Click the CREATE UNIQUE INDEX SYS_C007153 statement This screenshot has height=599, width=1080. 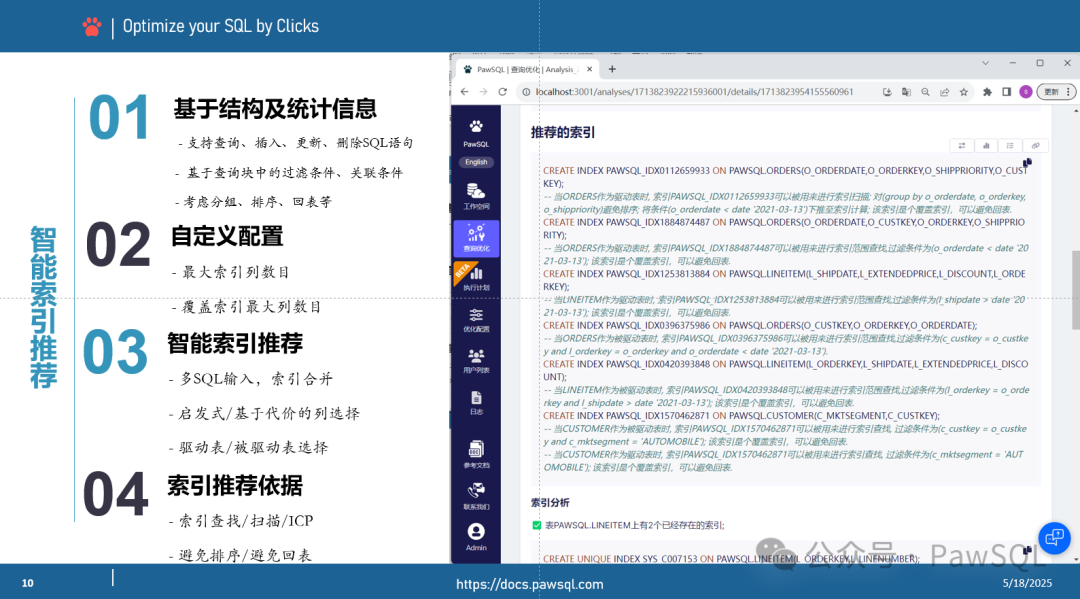point(731,559)
